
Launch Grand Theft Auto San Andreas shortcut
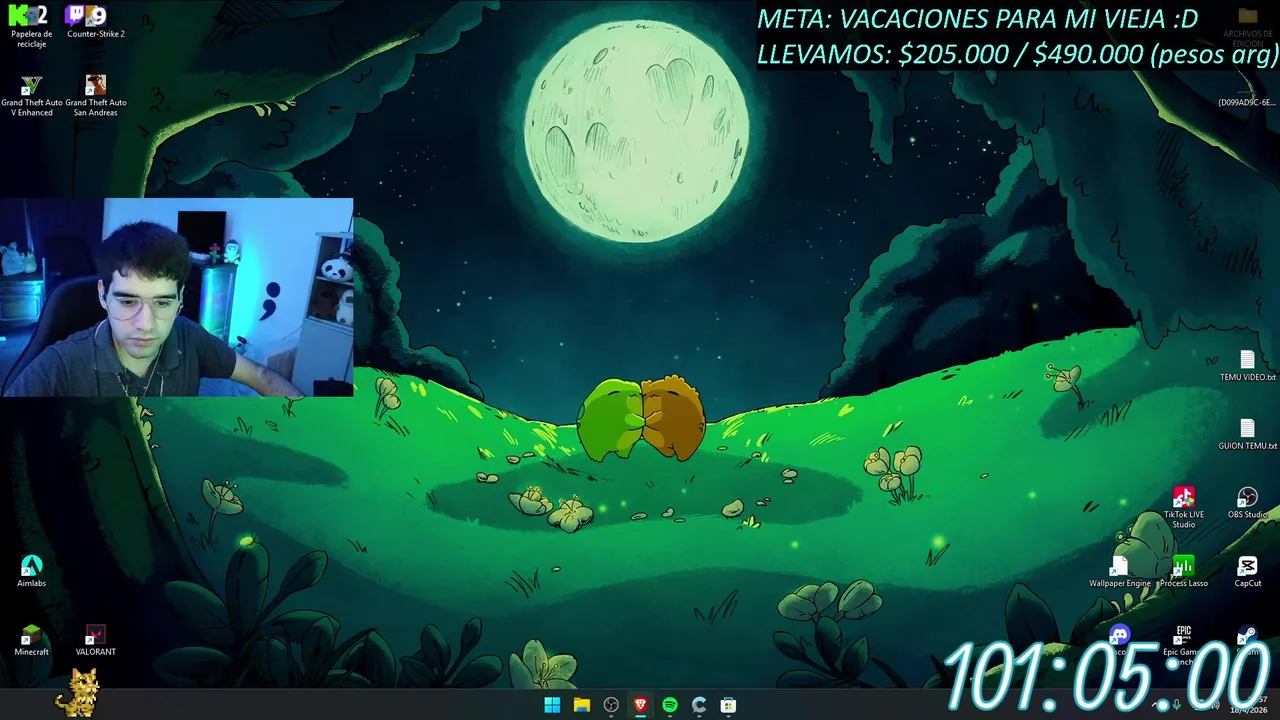pyautogui.click(x=96, y=96)
